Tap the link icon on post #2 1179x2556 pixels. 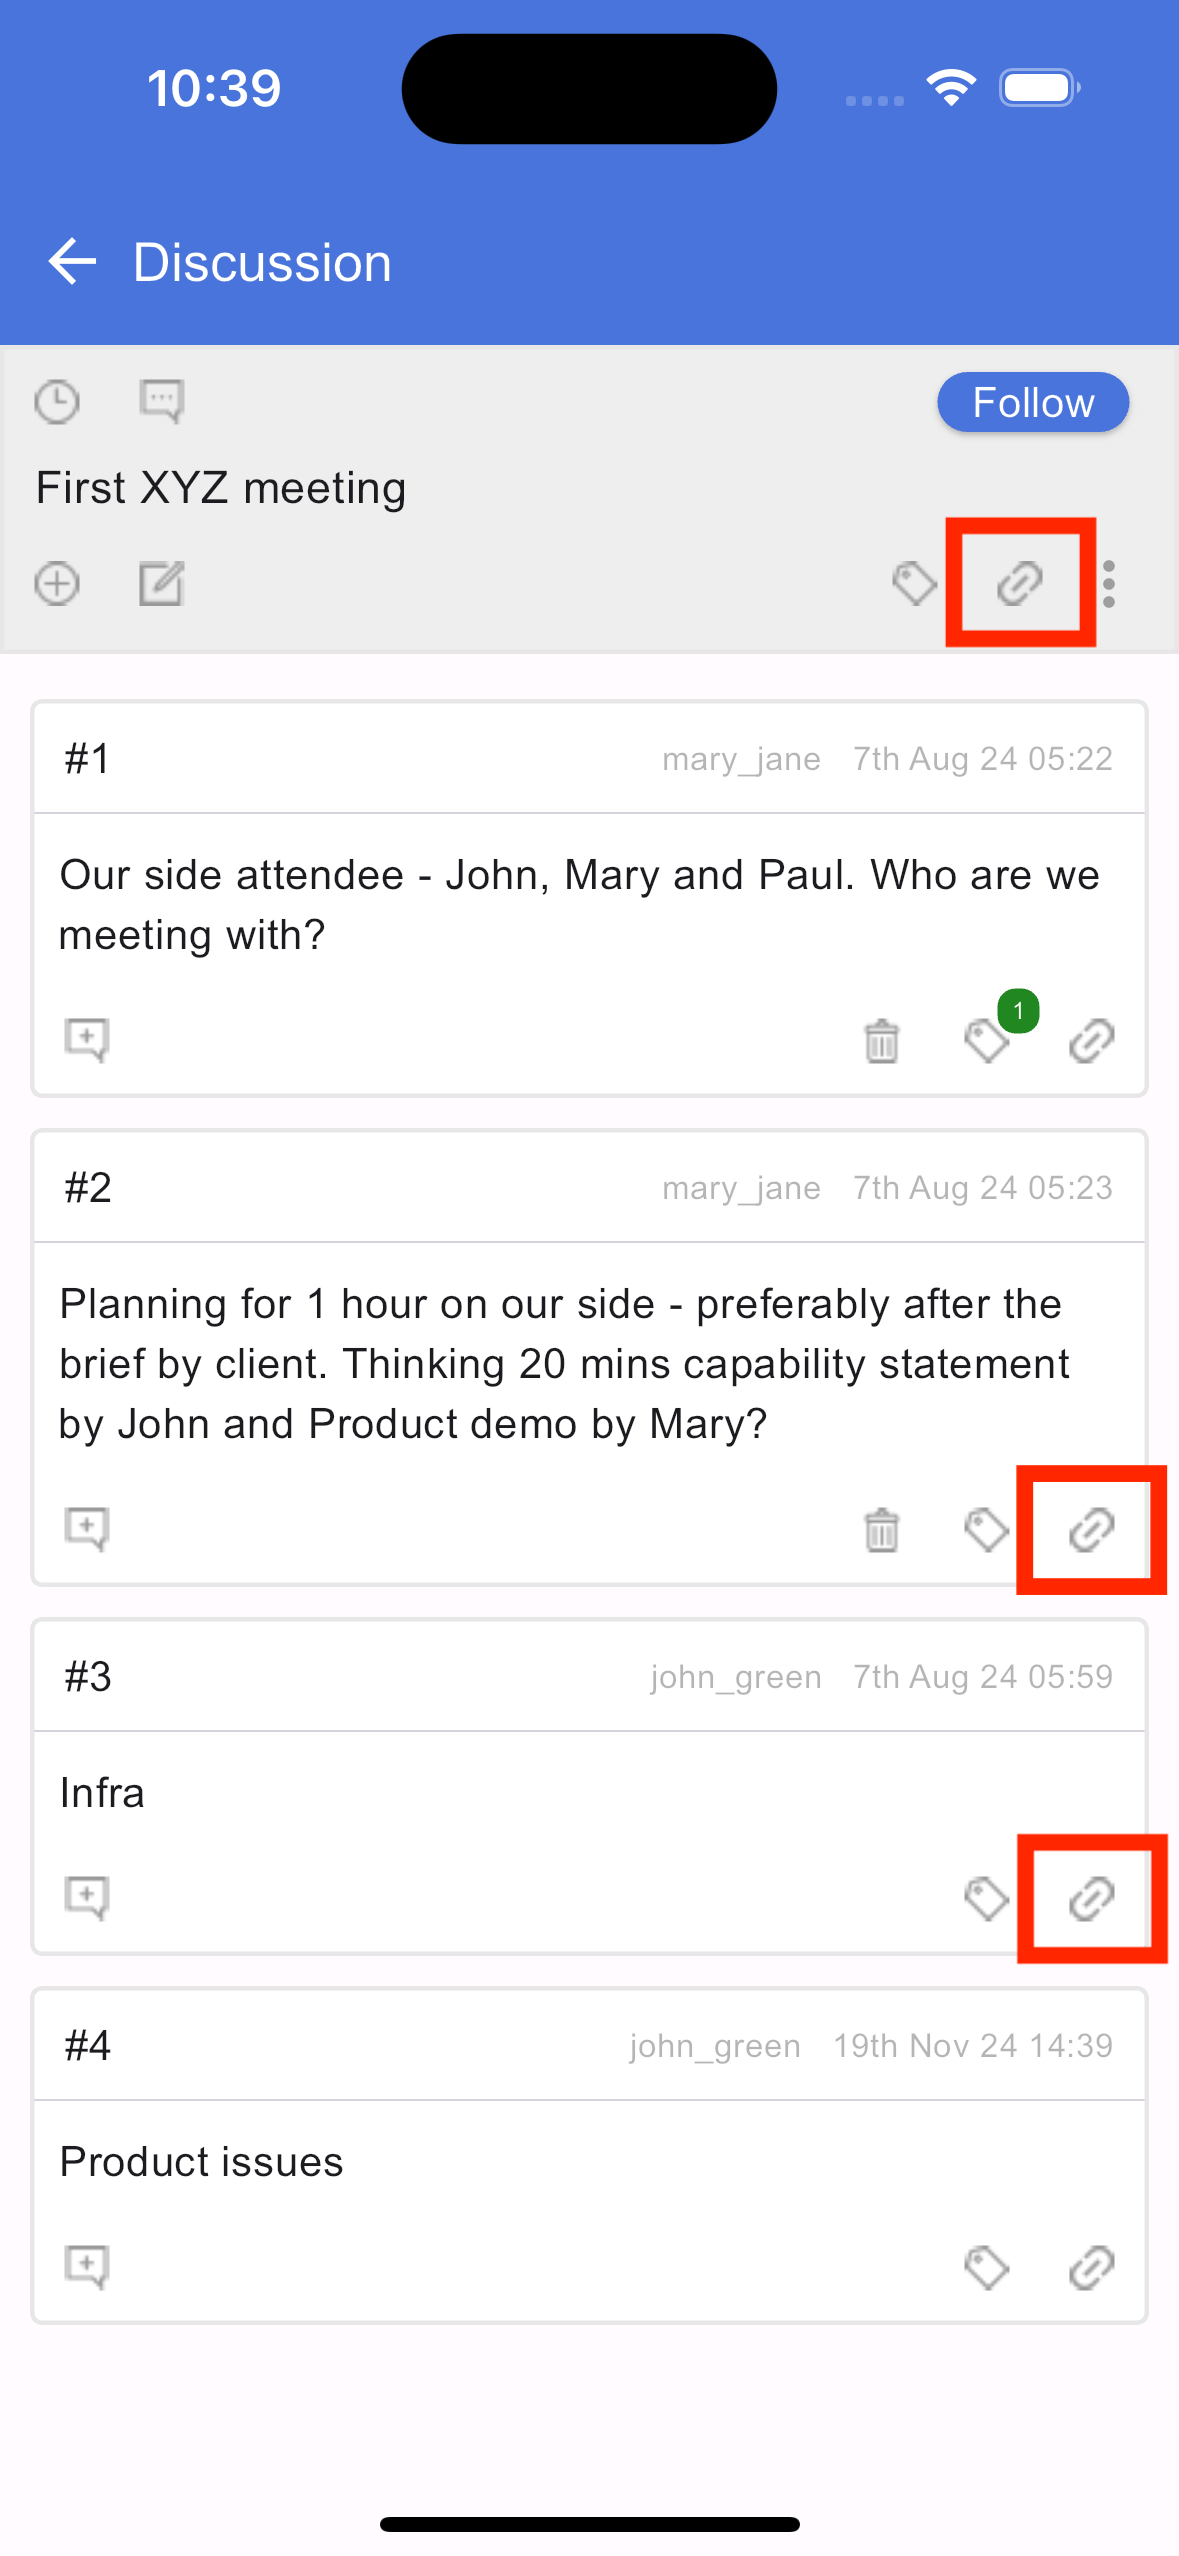[1092, 1529]
